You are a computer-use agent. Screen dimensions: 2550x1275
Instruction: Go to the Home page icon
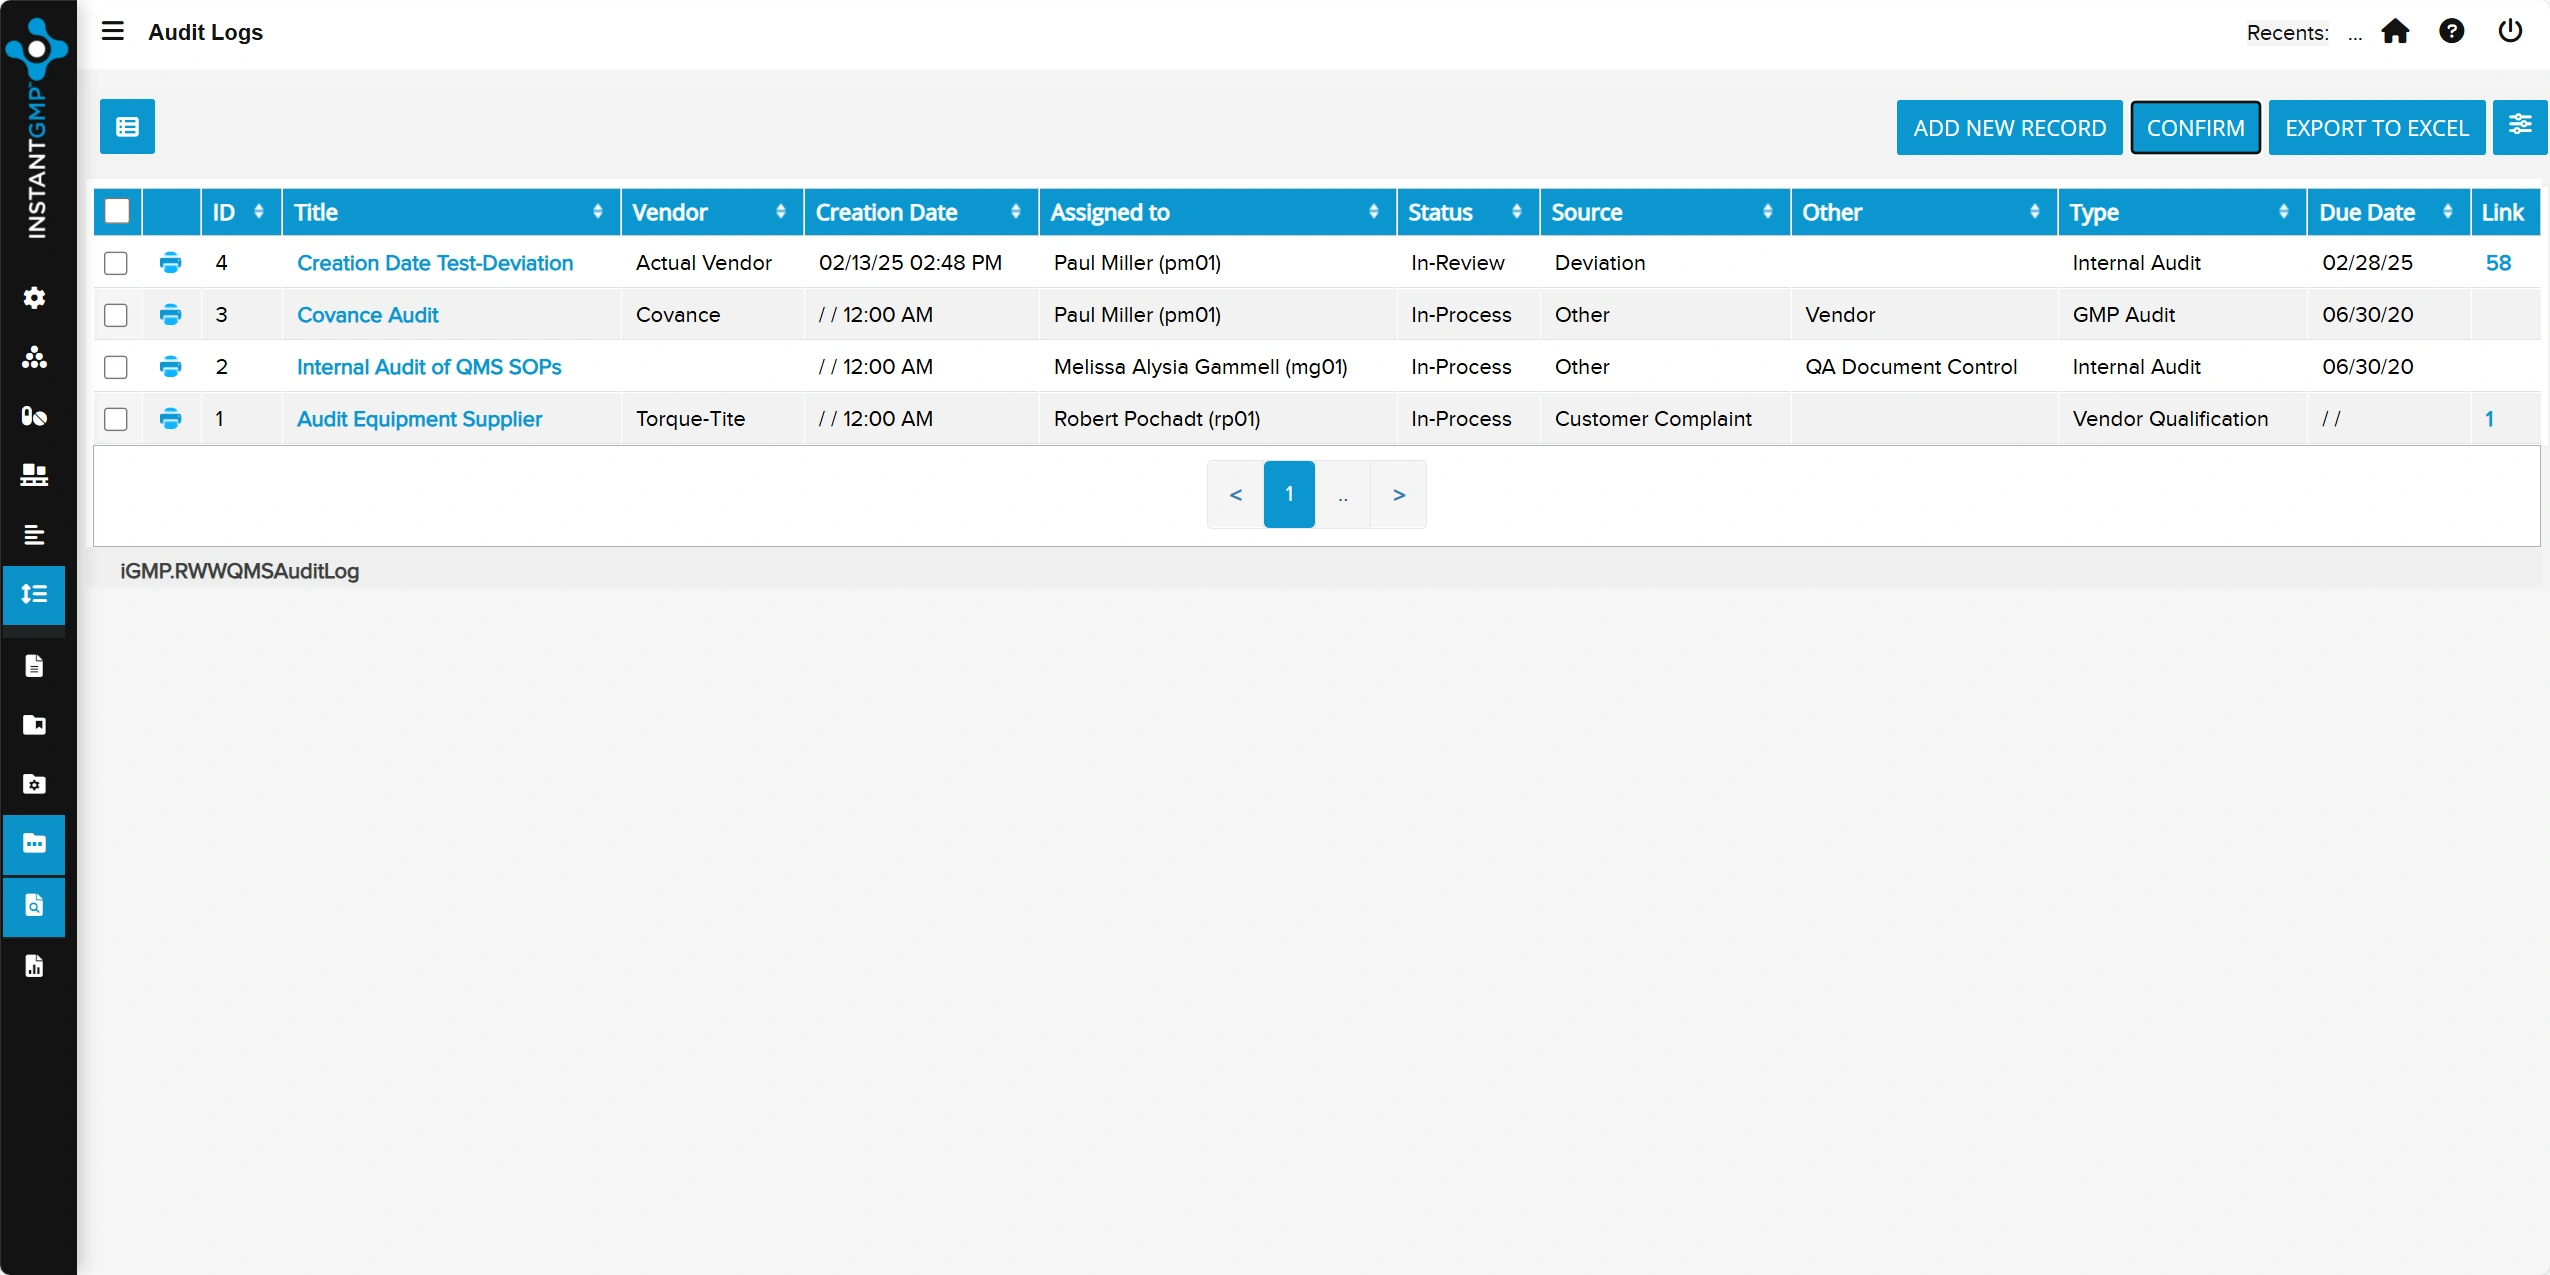(x=2395, y=32)
